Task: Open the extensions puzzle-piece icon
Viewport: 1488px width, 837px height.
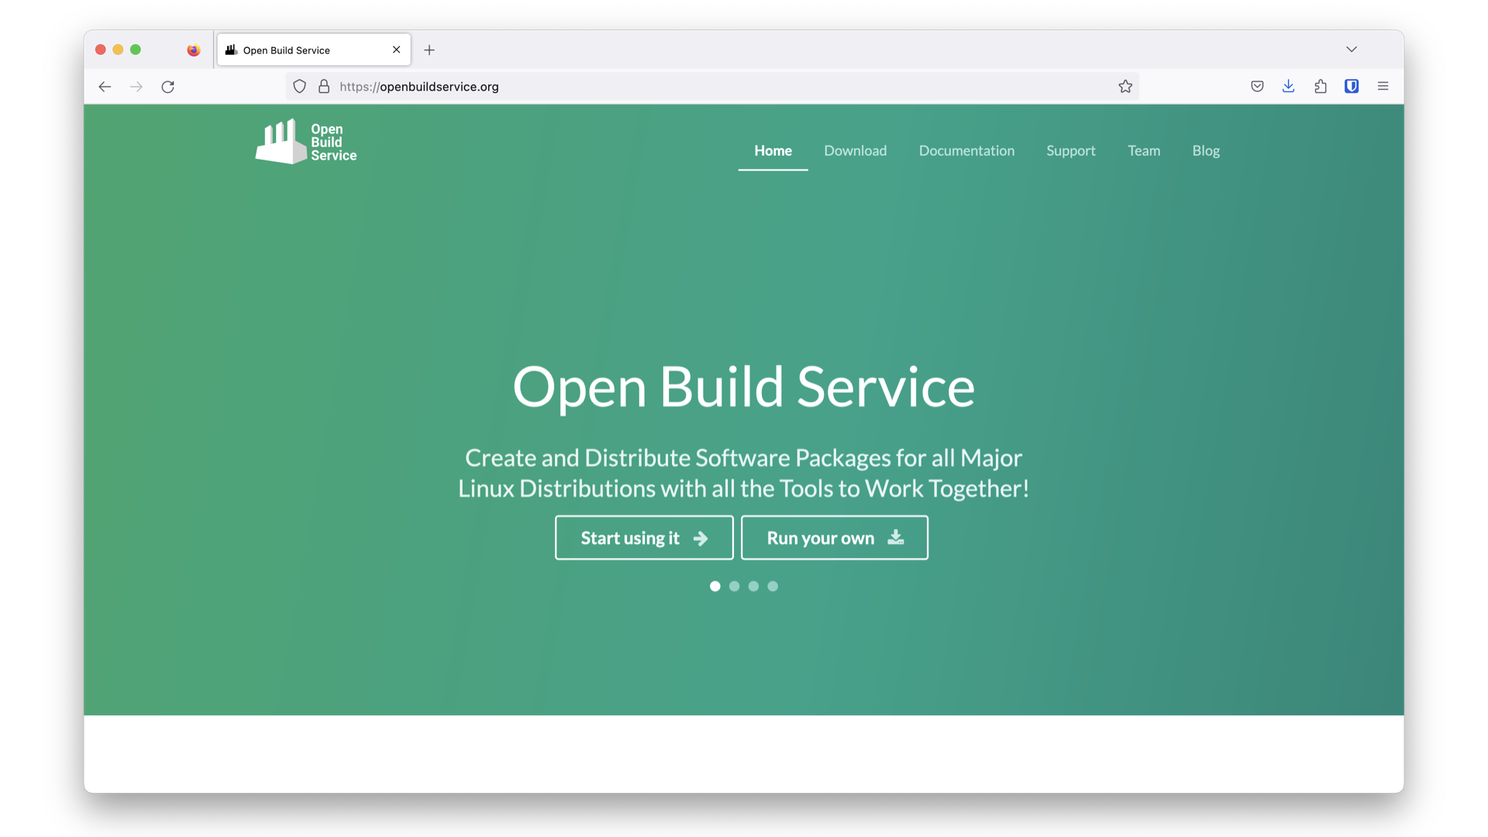Action: [x=1320, y=87]
